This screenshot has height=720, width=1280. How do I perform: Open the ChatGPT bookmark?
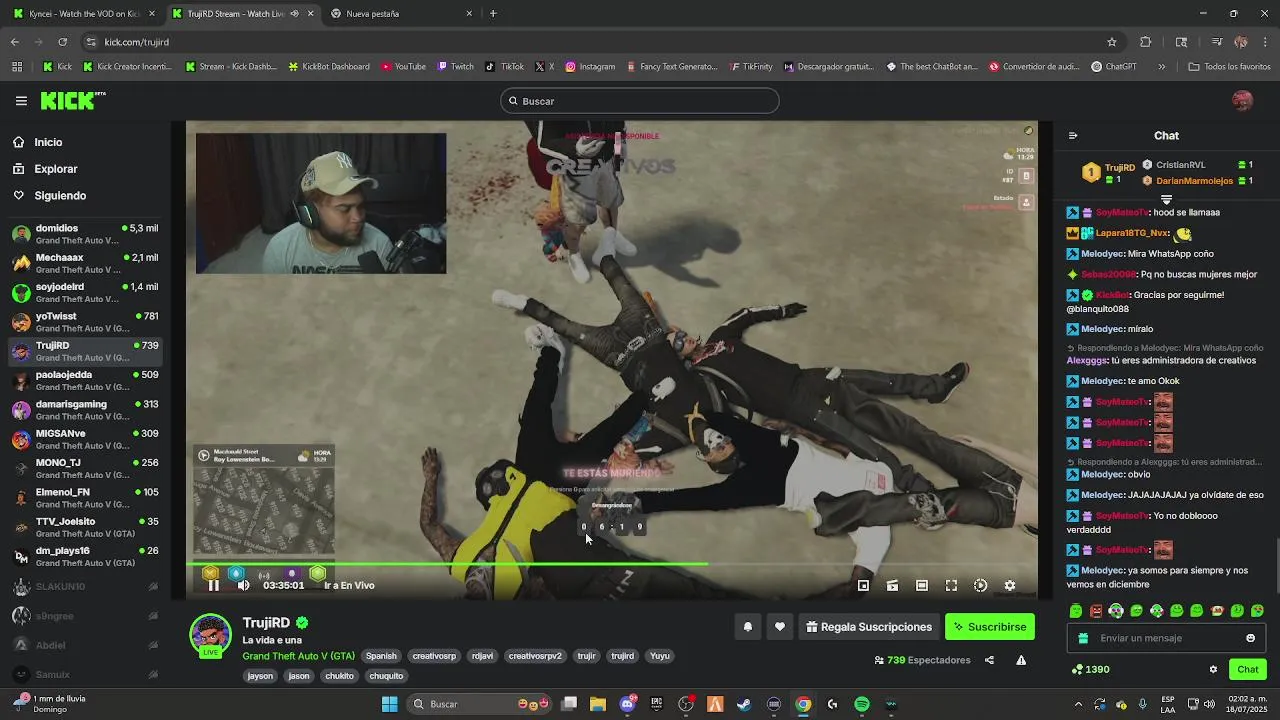pos(1113,67)
